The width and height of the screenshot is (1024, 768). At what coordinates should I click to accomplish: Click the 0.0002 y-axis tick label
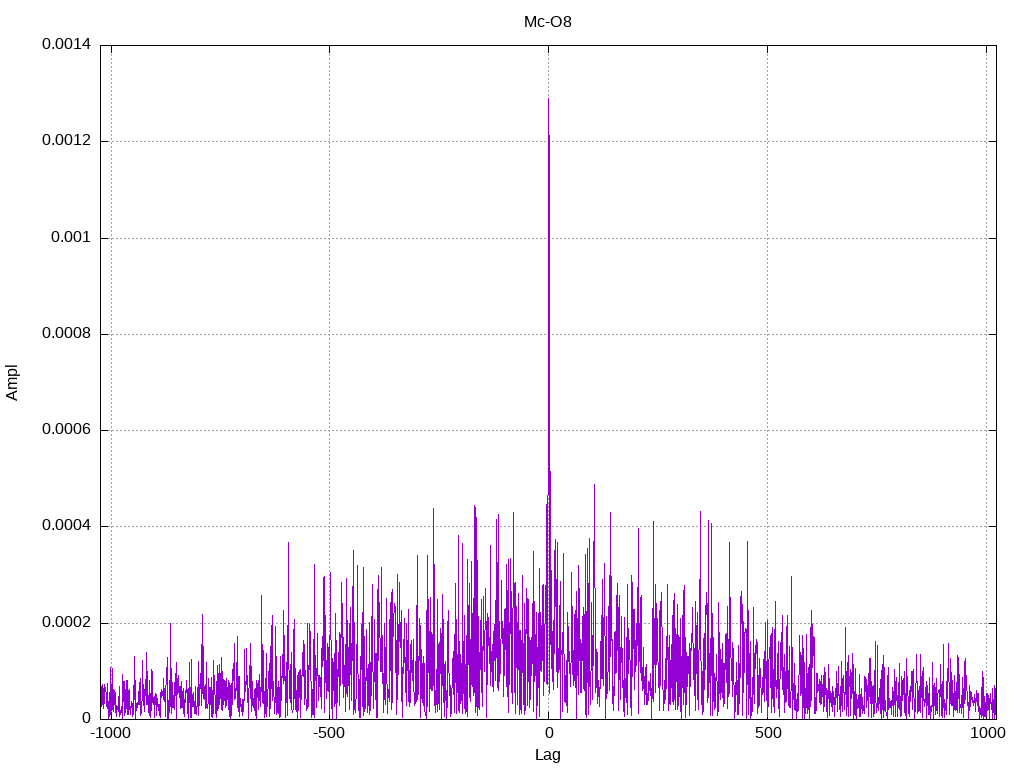(67, 622)
